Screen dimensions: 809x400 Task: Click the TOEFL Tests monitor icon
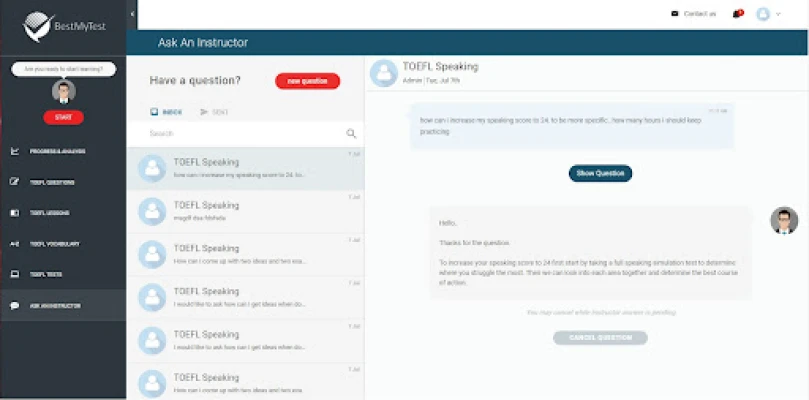(x=15, y=274)
